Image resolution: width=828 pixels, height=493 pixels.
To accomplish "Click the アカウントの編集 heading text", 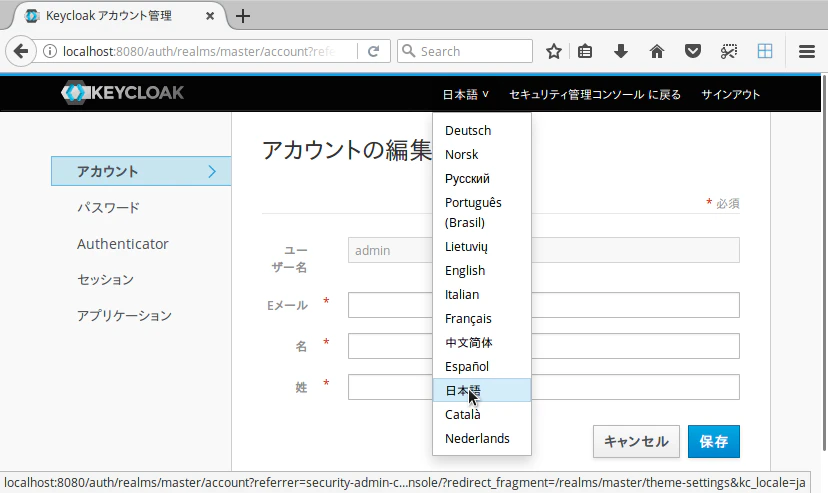I will tap(347, 150).
